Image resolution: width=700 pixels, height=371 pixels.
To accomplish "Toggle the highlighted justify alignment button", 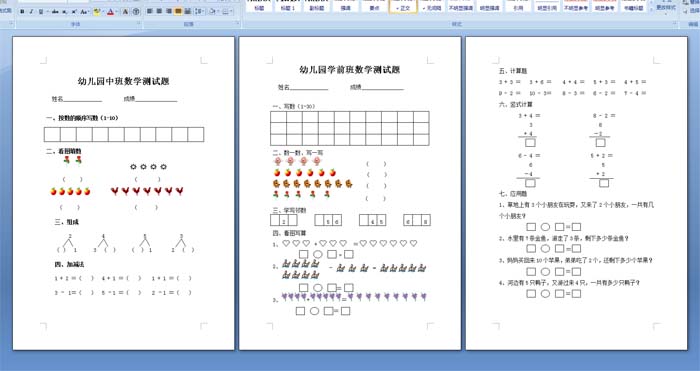I will [178, 11].
